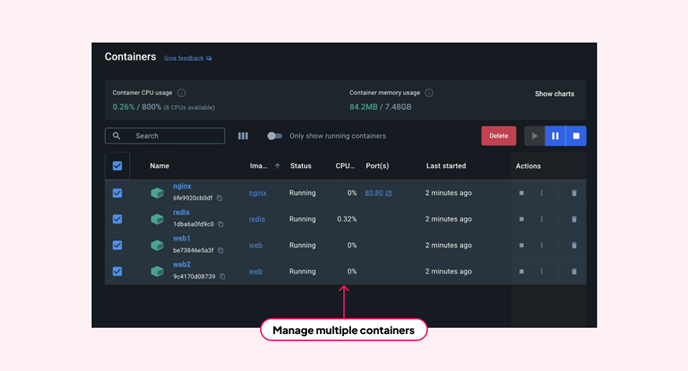This screenshot has width=688, height=371.
Task: Open more actions menu for web1
Action: [541, 245]
